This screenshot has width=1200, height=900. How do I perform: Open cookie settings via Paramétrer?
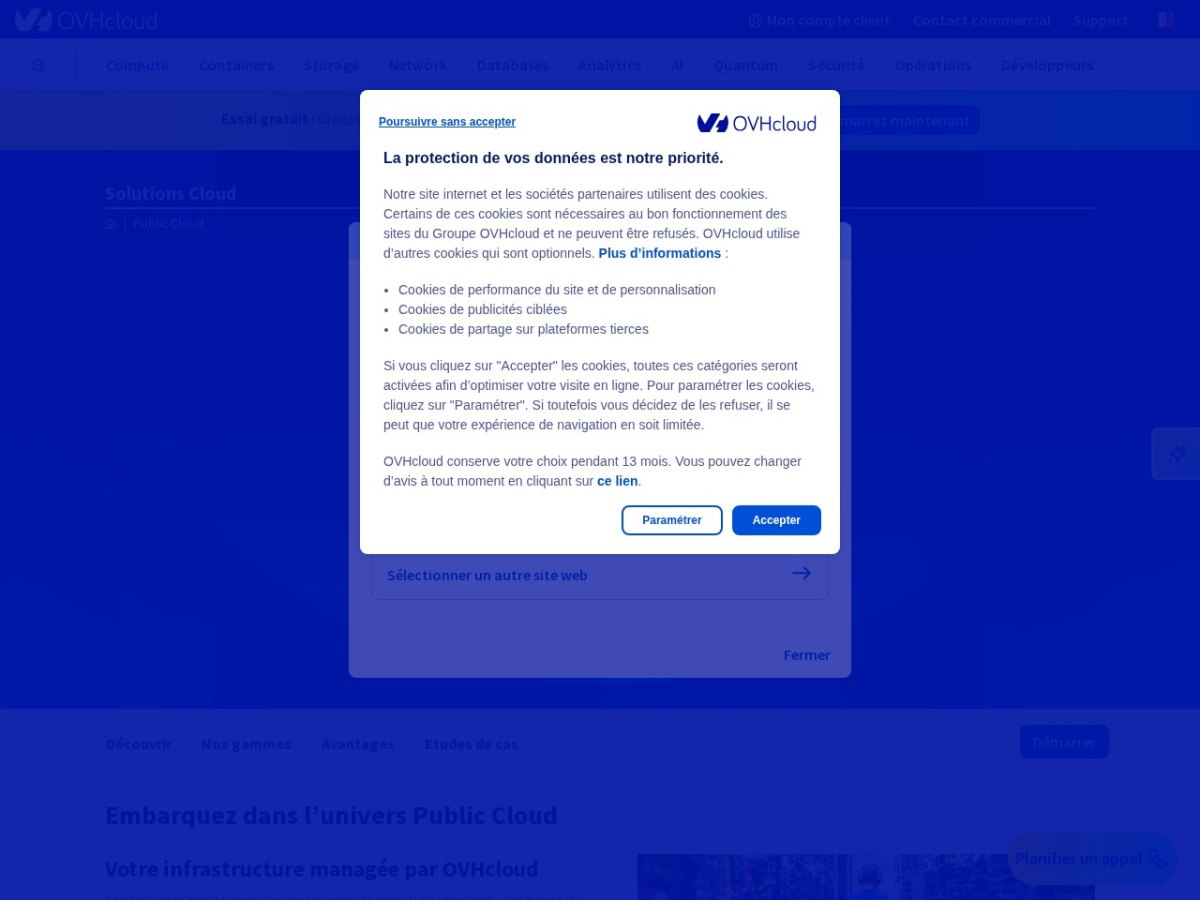click(x=672, y=520)
